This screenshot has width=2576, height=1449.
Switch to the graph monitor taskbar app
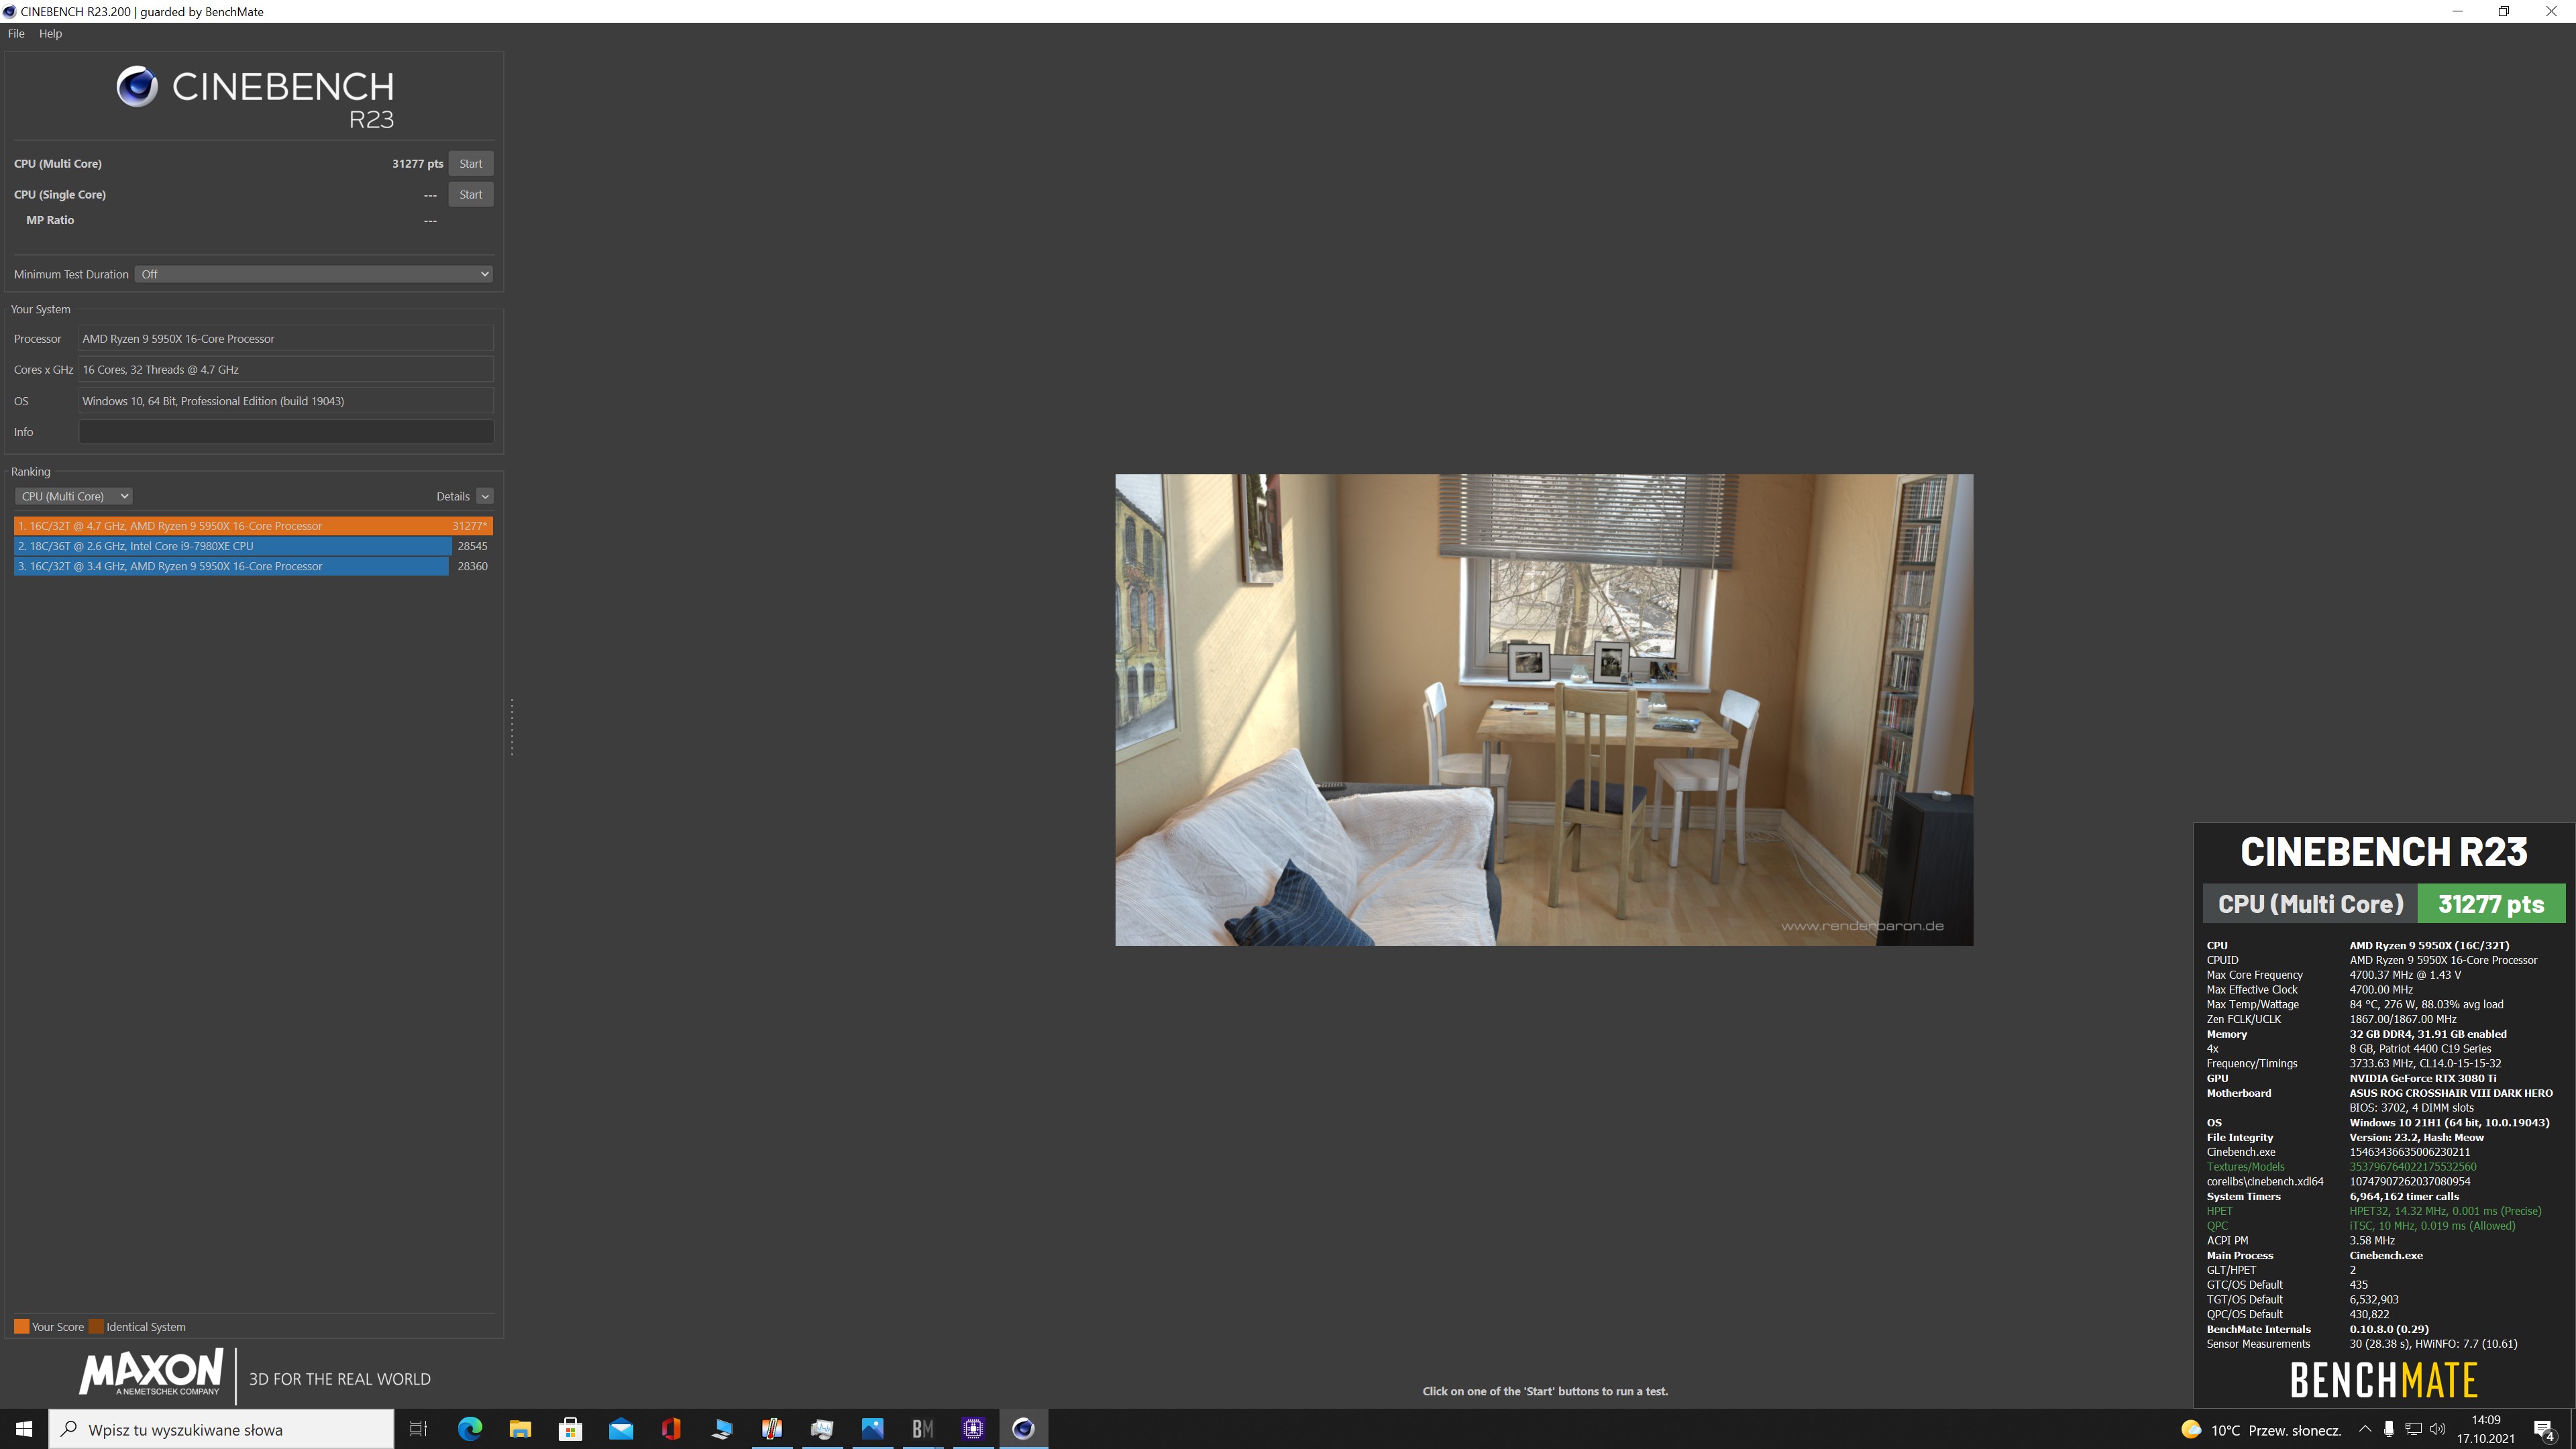coord(822,1429)
